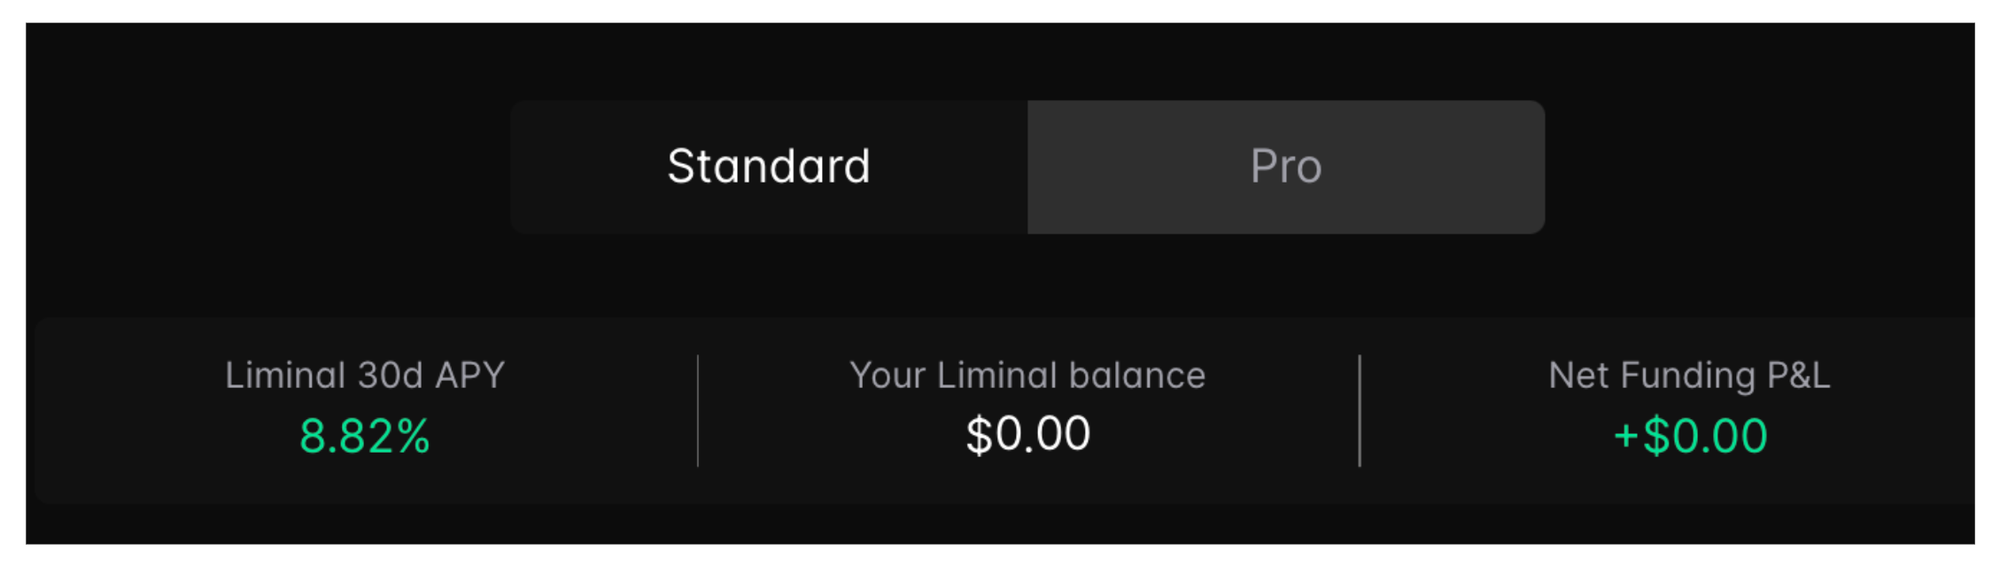The image size is (2000, 567).
Task: Click the divider between APY and balance
Action: (x=698, y=410)
